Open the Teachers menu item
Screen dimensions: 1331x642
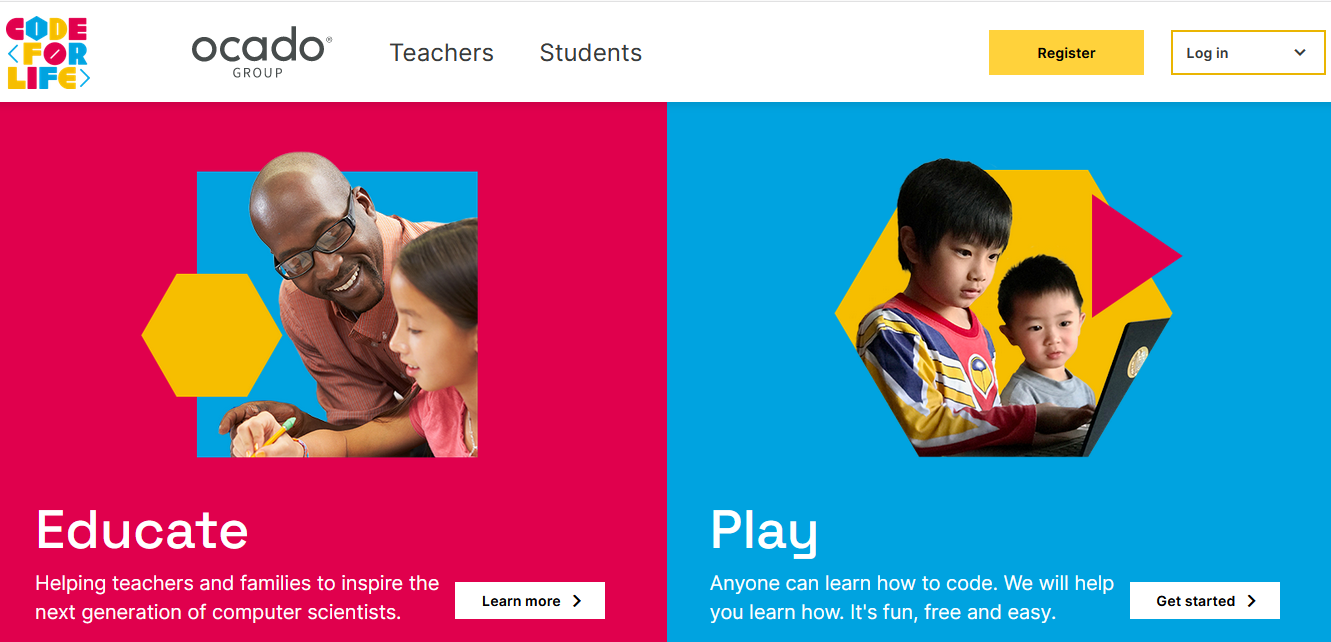[442, 53]
